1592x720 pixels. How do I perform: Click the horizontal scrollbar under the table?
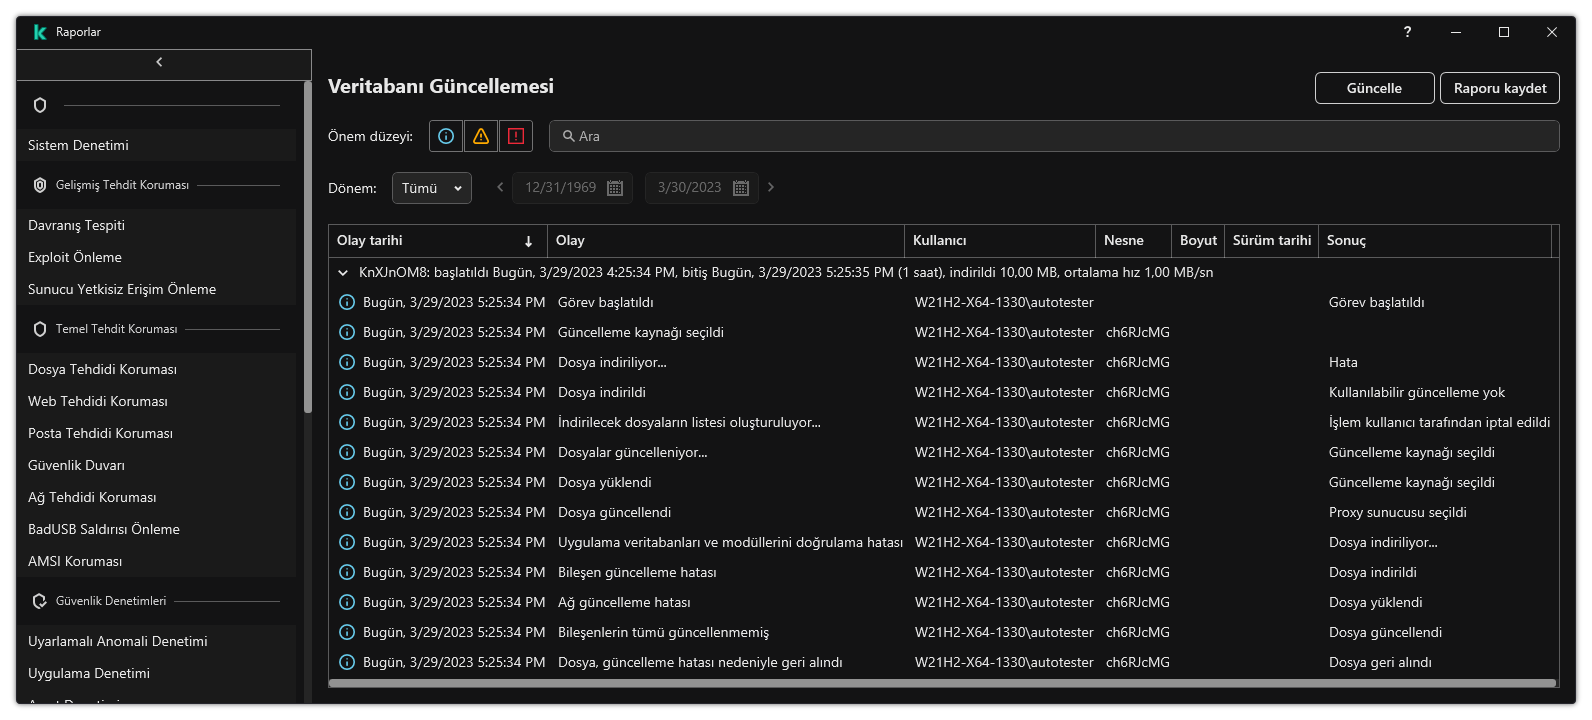click(942, 684)
